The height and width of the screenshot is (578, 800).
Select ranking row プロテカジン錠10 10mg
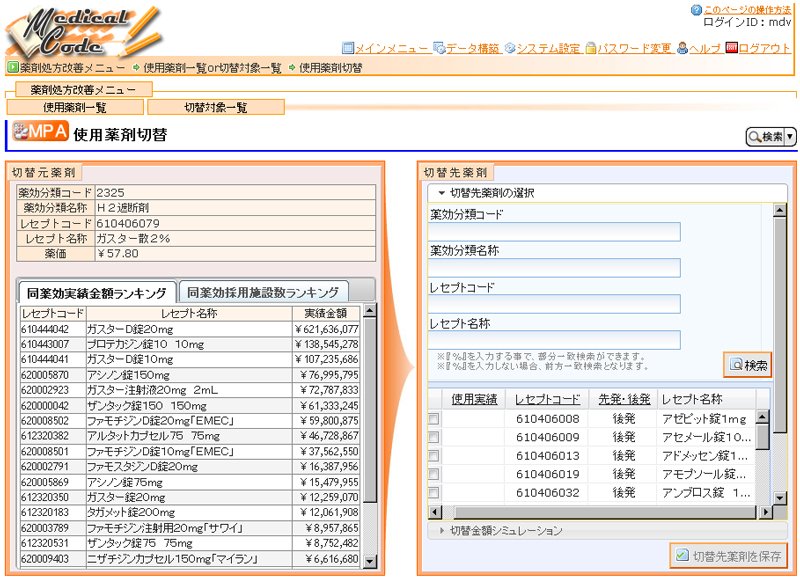(190, 344)
